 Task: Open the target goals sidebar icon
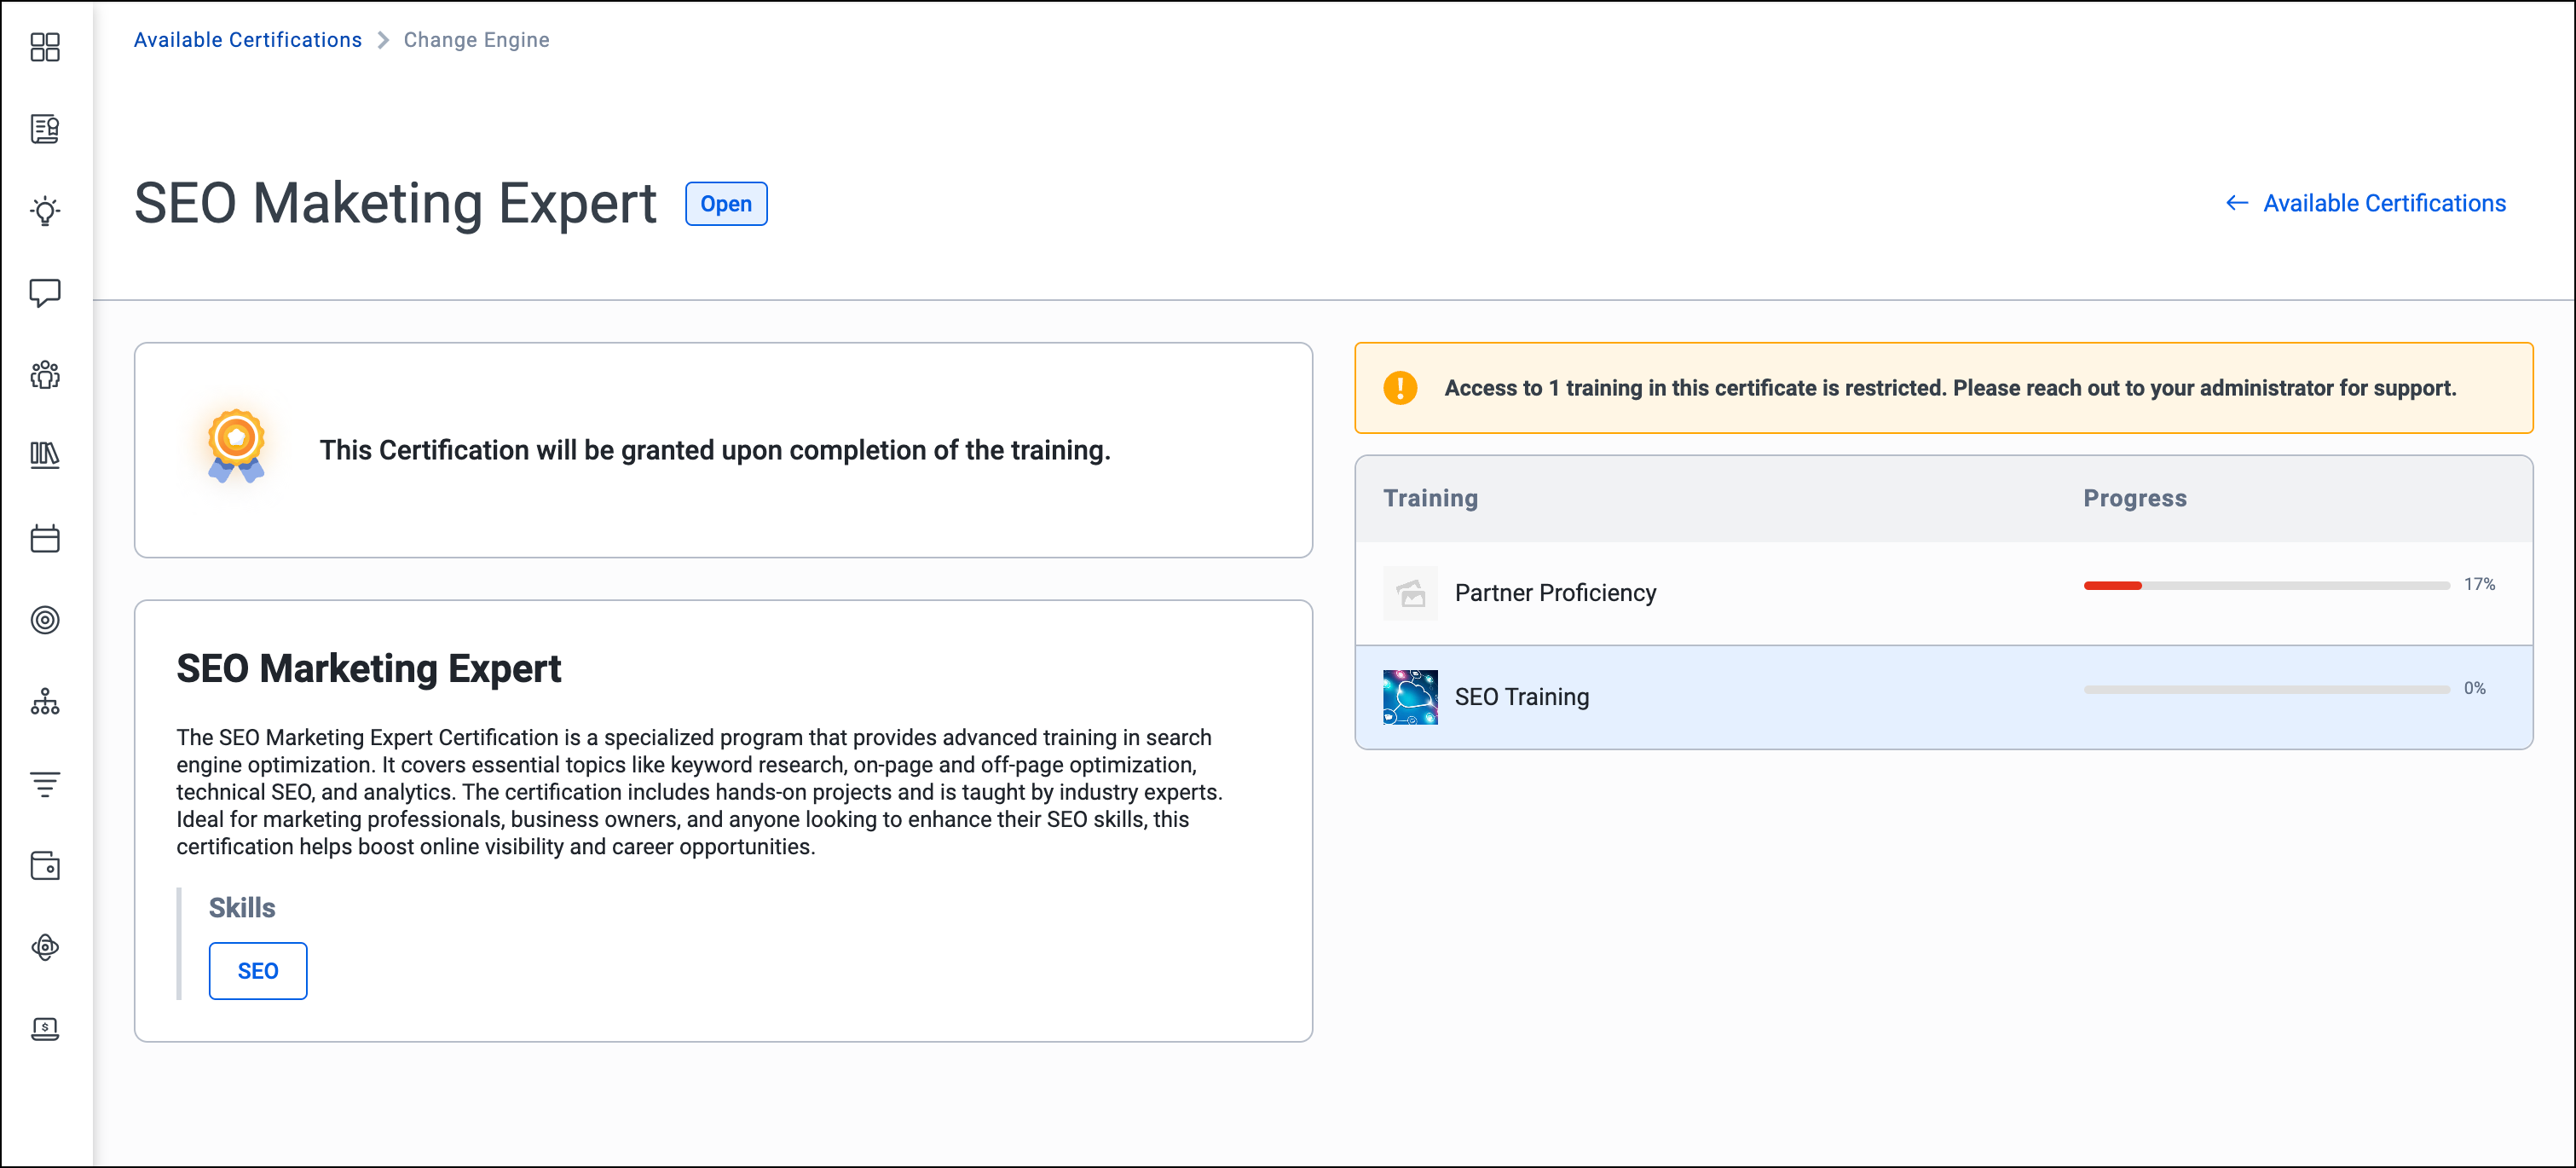click(x=45, y=620)
